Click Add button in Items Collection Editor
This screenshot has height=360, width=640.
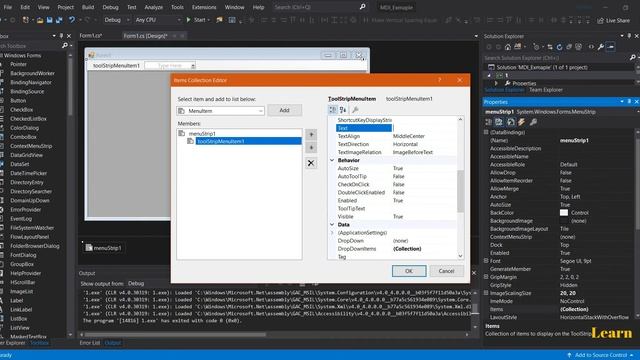tap(284, 110)
